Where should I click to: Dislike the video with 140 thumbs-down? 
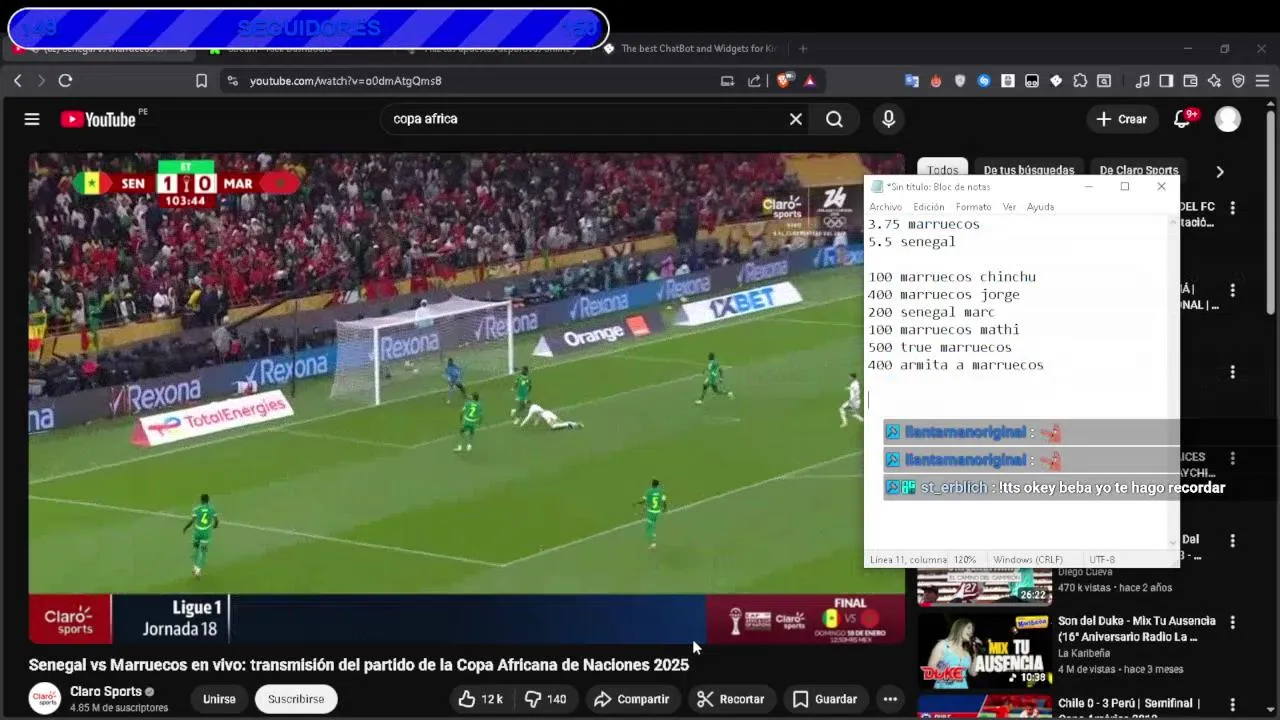pos(546,699)
